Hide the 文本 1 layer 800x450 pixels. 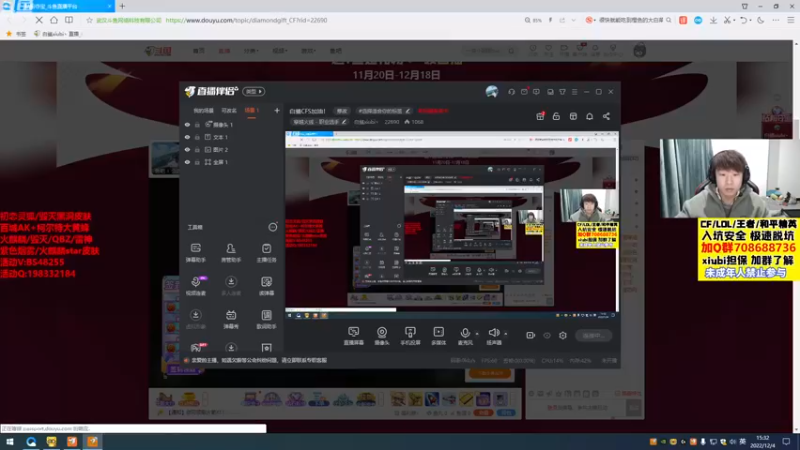pyautogui.click(x=187, y=137)
